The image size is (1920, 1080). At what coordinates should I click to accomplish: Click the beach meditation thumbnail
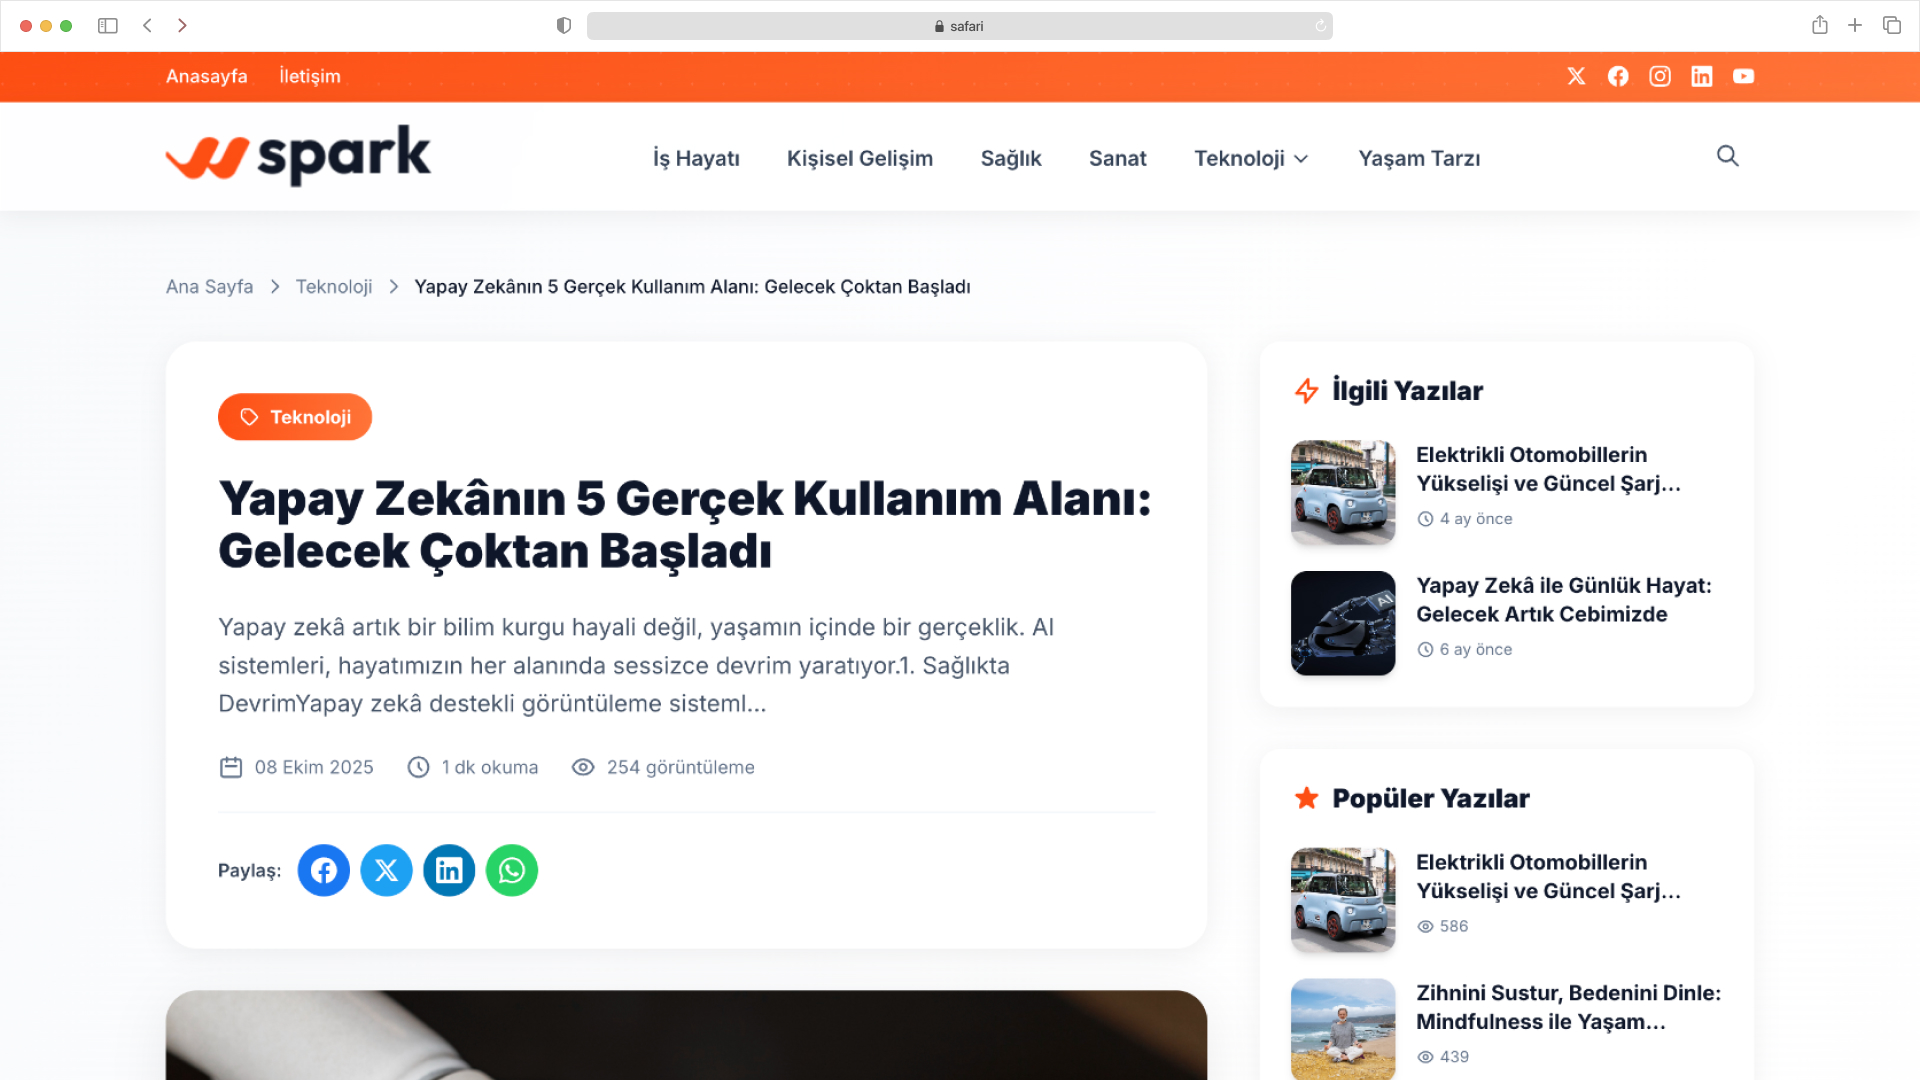tap(1343, 1029)
